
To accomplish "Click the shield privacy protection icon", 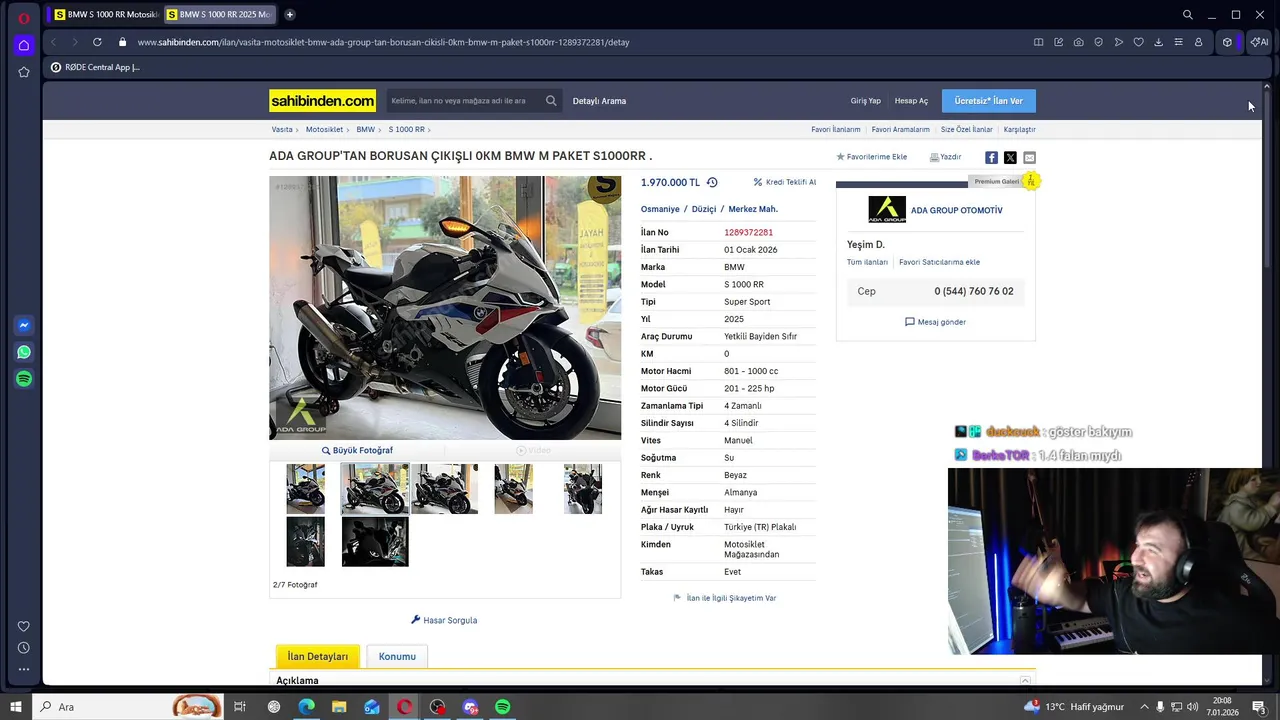I will click(x=1098, y=42).
